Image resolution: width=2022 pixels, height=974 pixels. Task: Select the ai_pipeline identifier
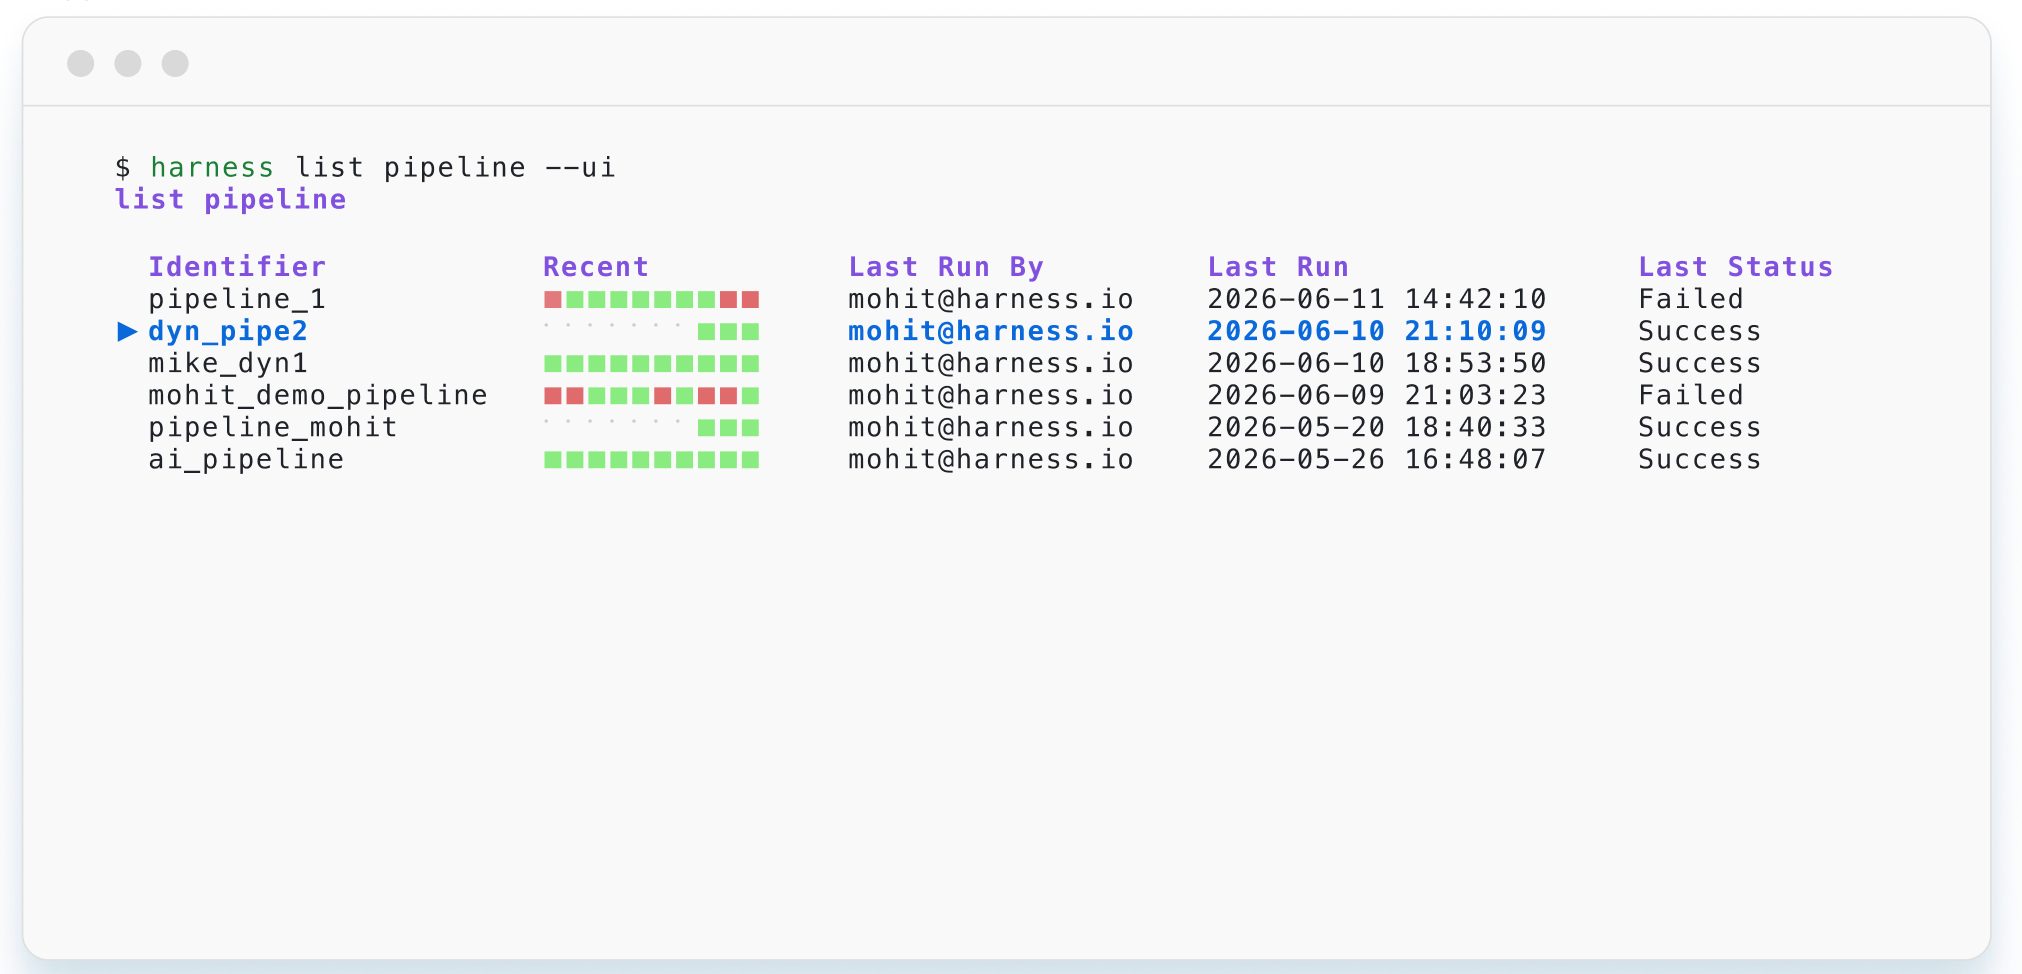coord(246,459)
